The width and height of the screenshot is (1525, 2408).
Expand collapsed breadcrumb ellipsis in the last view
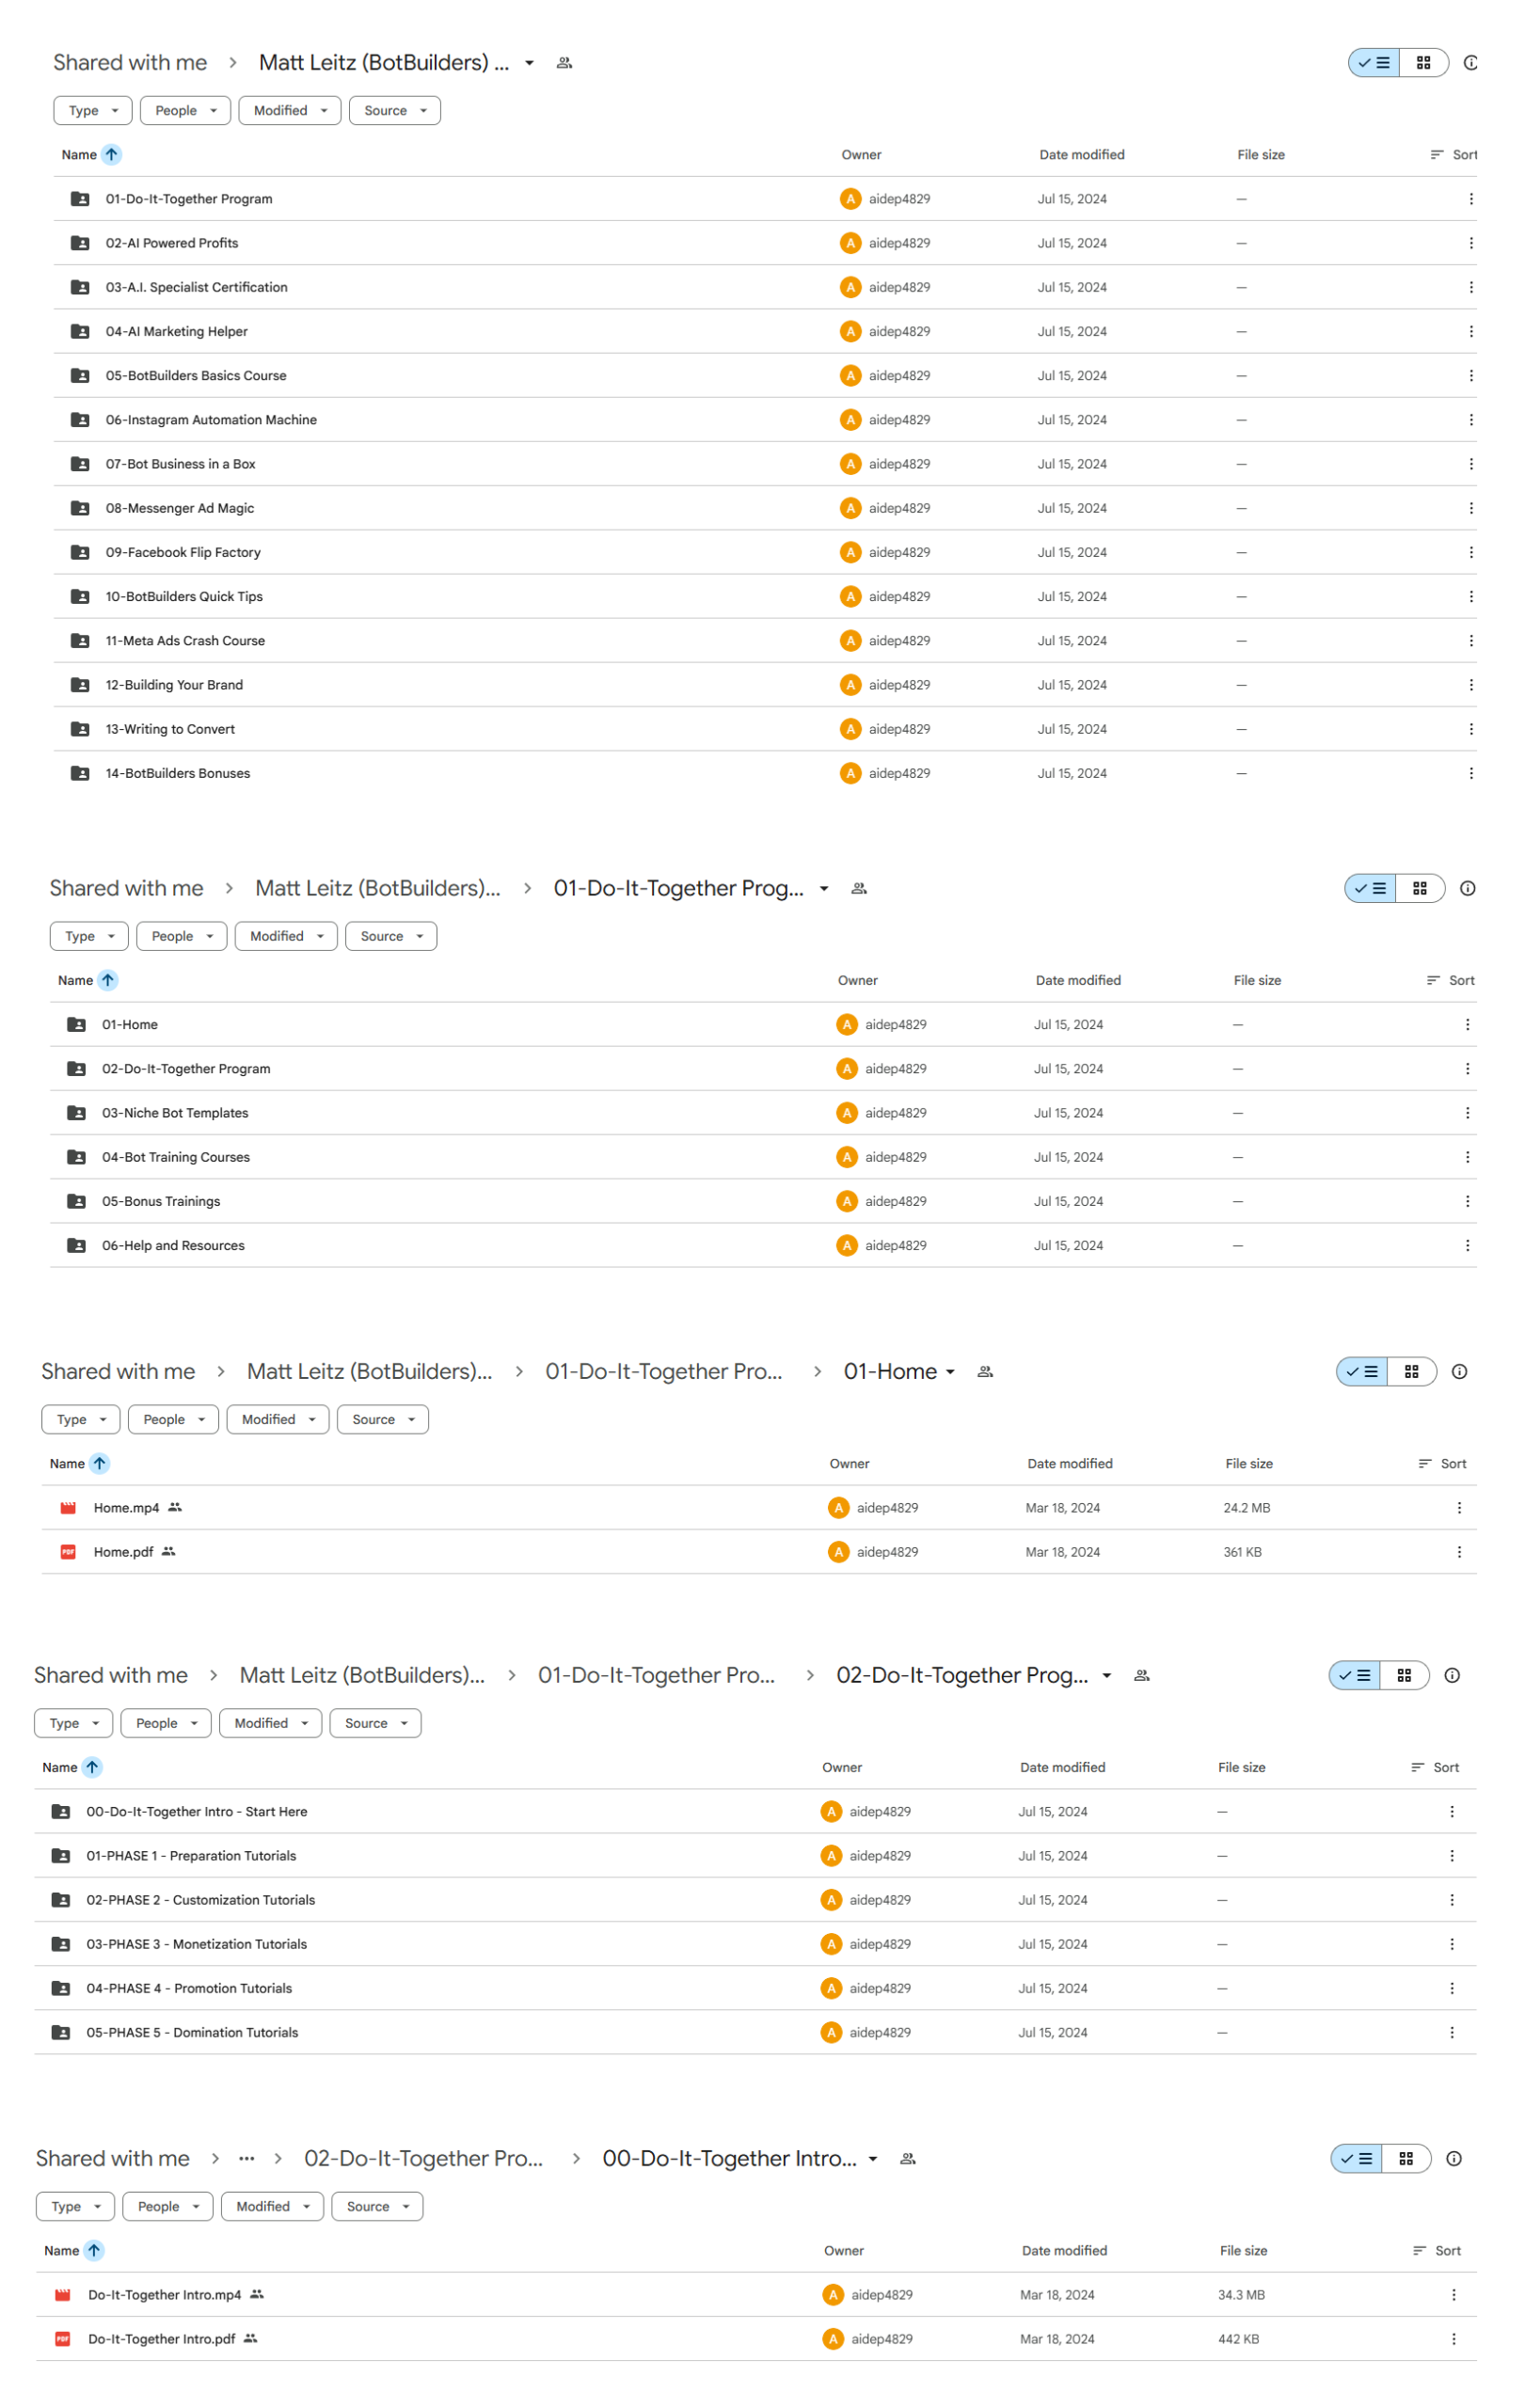pos(246,2158)
